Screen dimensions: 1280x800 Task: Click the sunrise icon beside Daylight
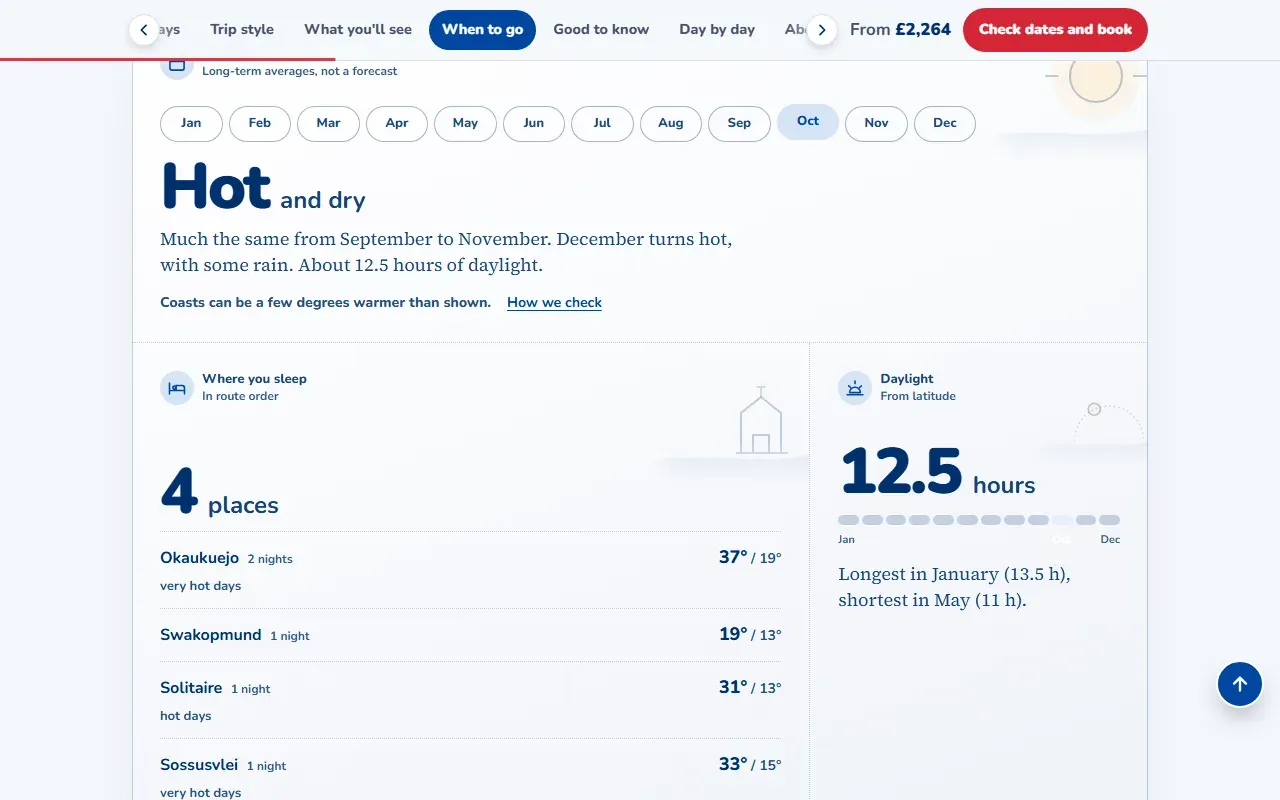point(855,387)
